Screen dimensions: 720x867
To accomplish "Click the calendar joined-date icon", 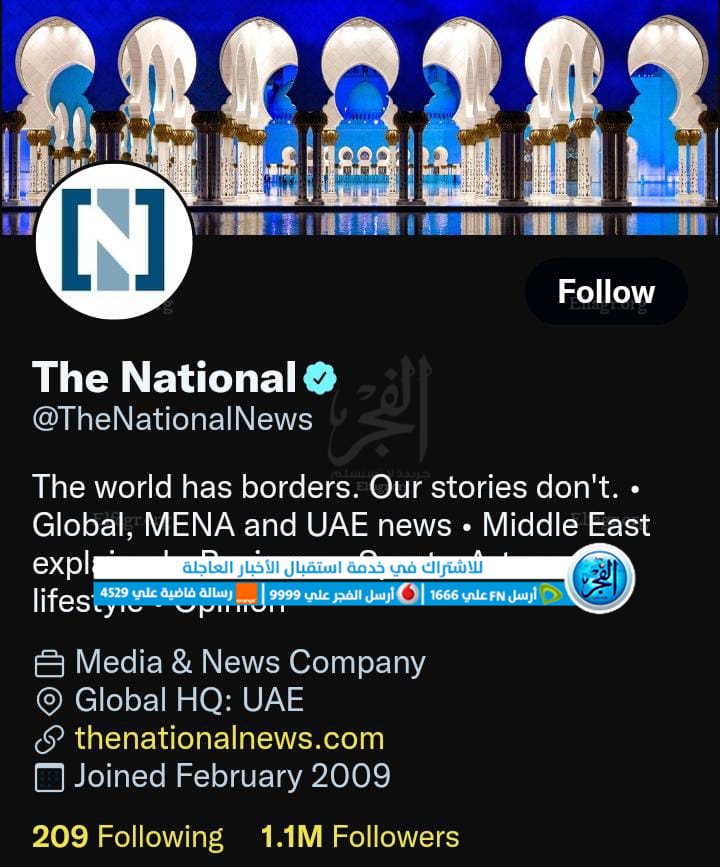I will (x=49, y=777).
